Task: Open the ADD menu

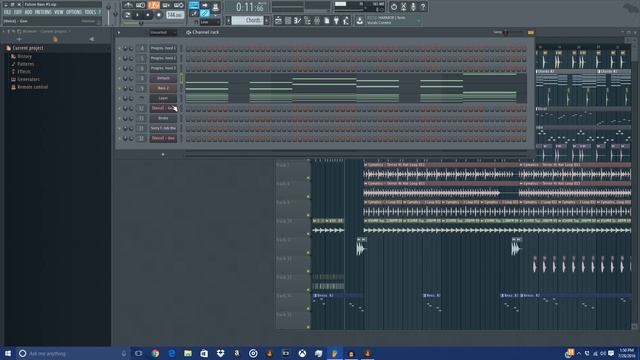Action: (x=28, y=12)
